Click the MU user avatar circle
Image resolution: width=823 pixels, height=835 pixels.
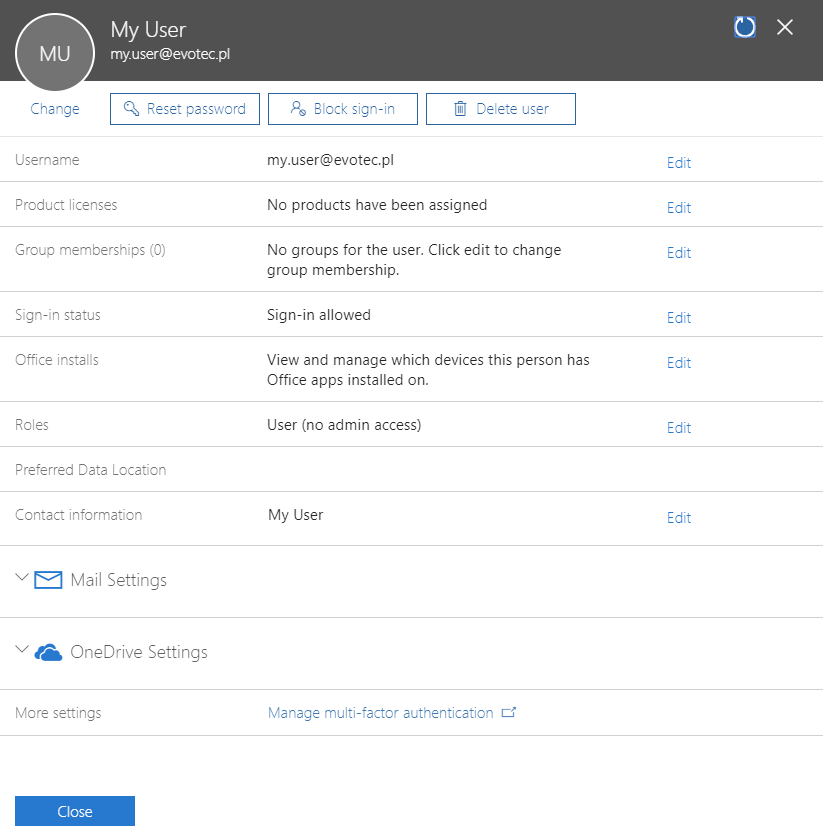coord(54,52)
